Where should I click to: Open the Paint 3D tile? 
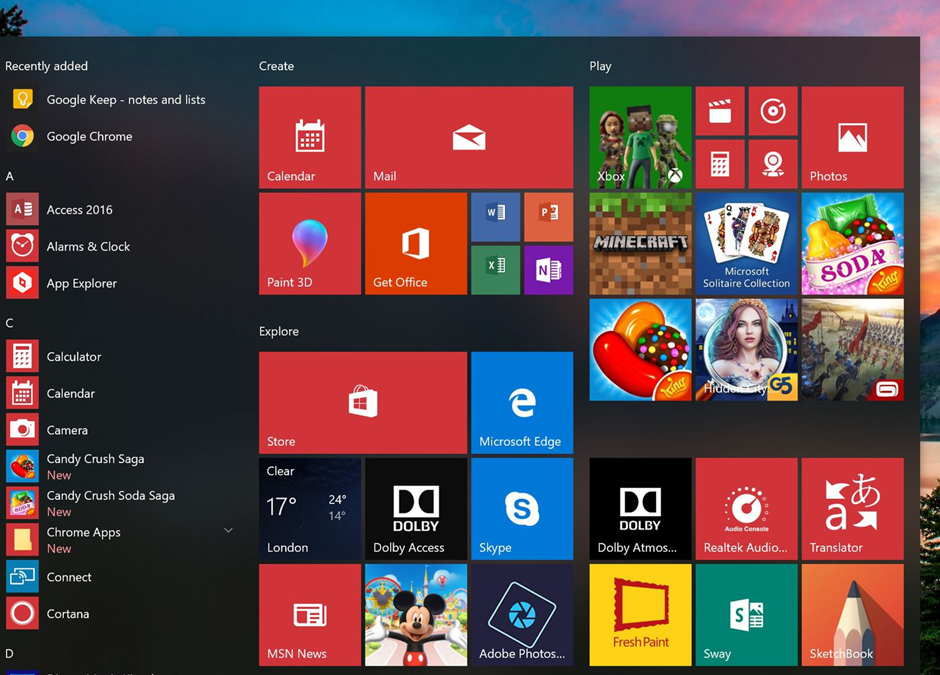(309, 244)
